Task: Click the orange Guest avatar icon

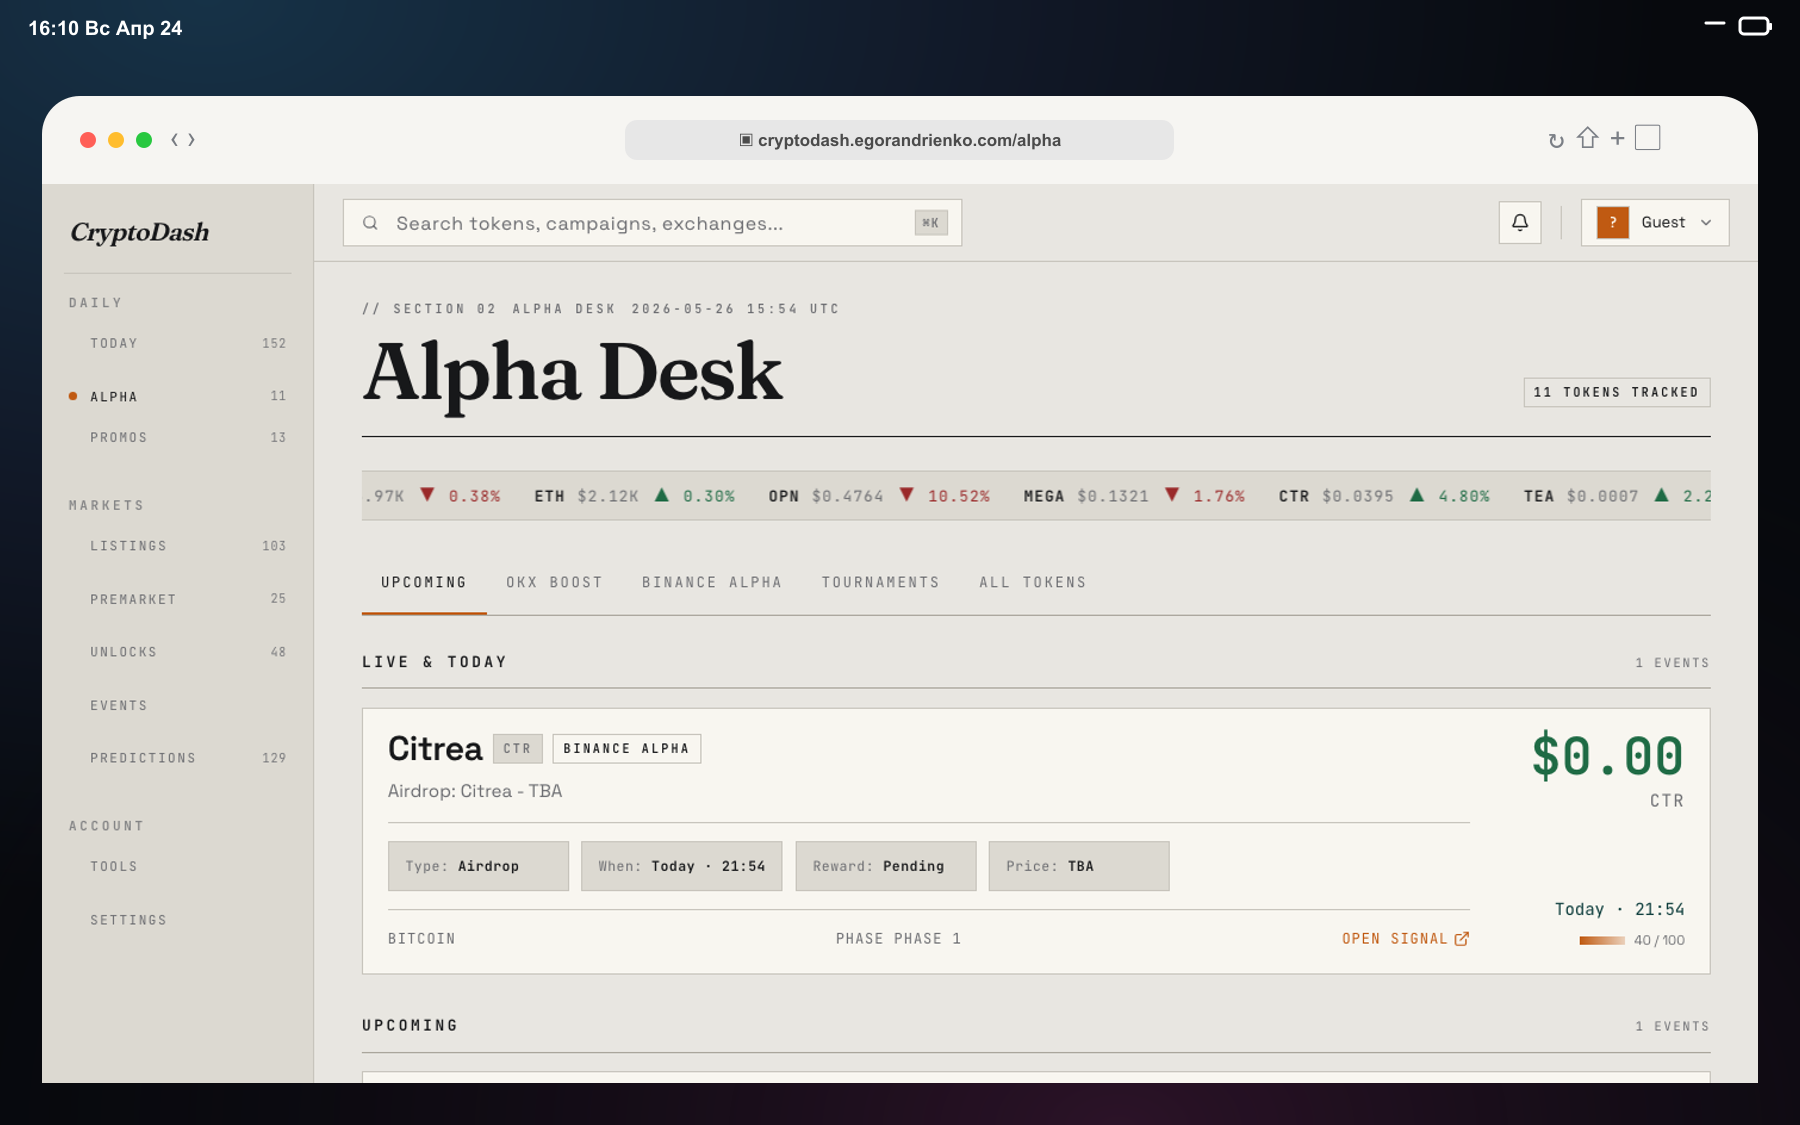Action: click(1613, 222)
